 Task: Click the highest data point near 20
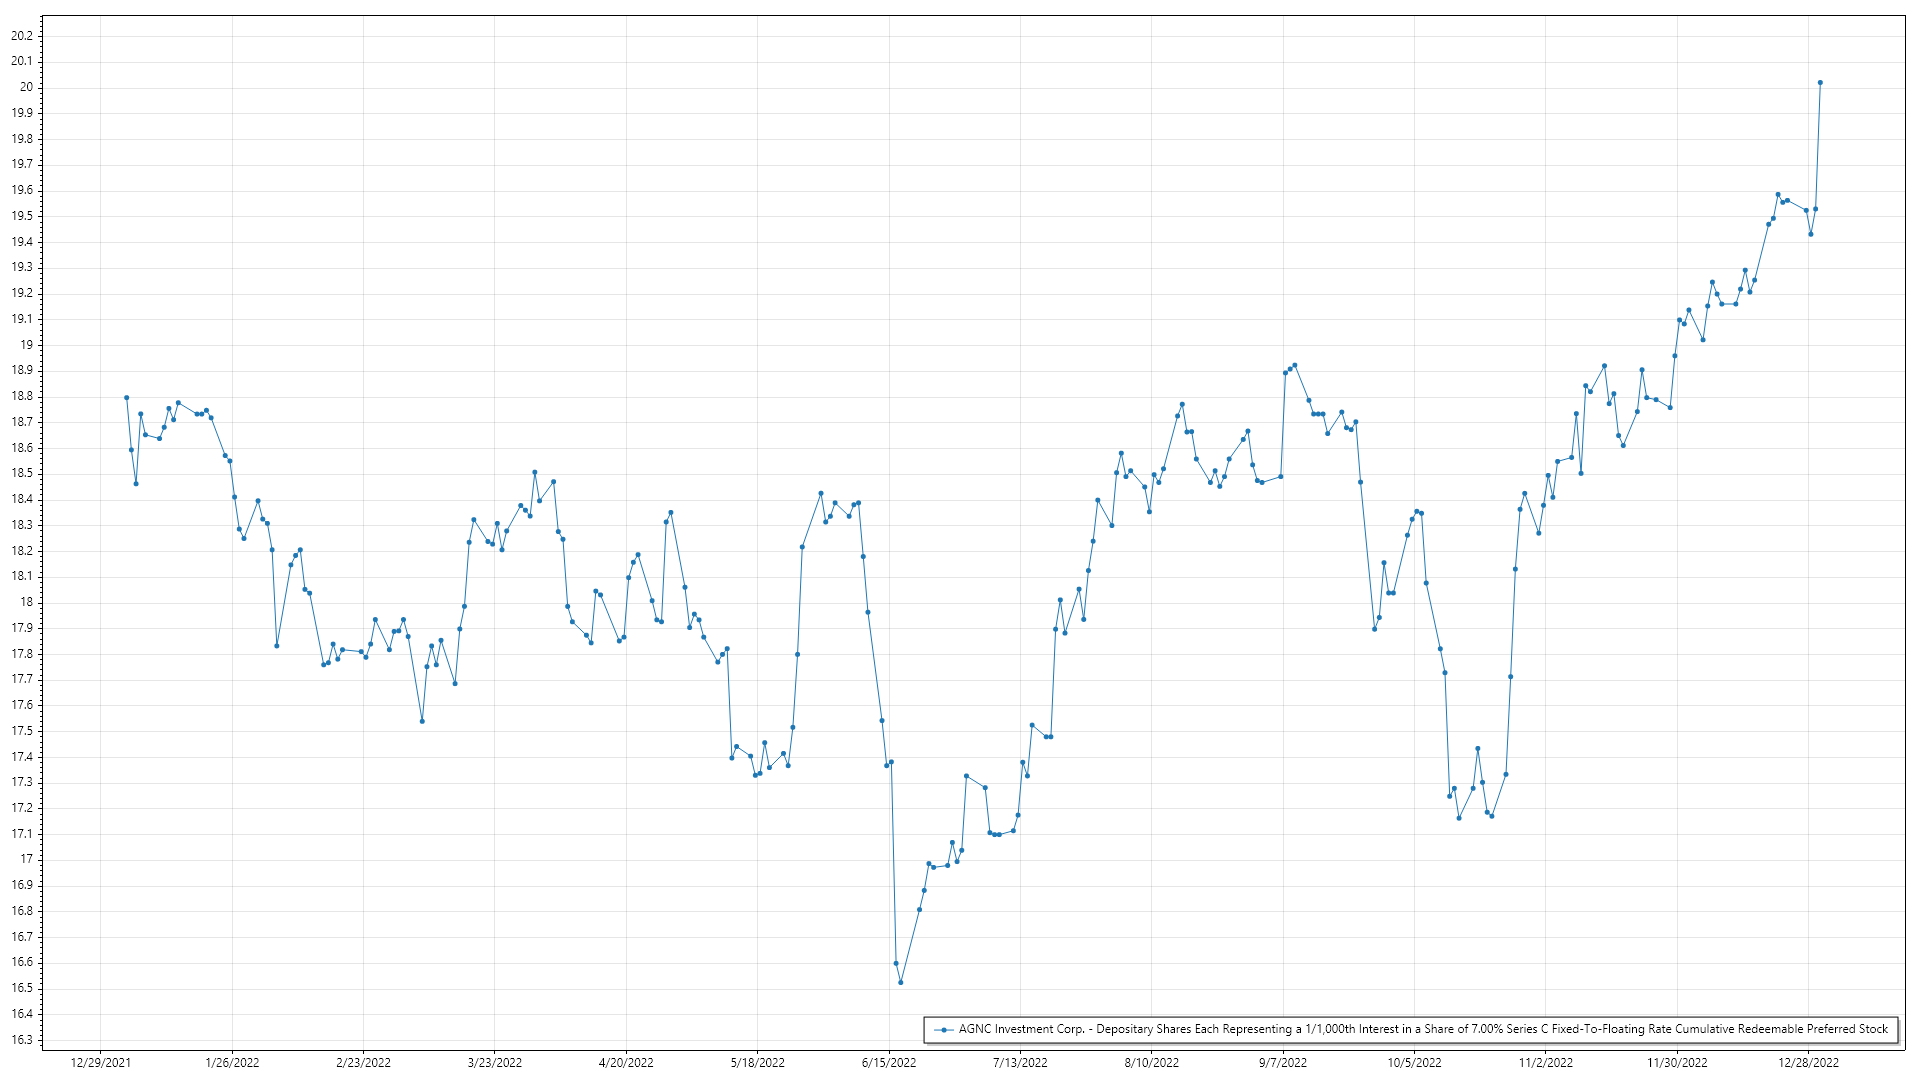(1820, 83)
